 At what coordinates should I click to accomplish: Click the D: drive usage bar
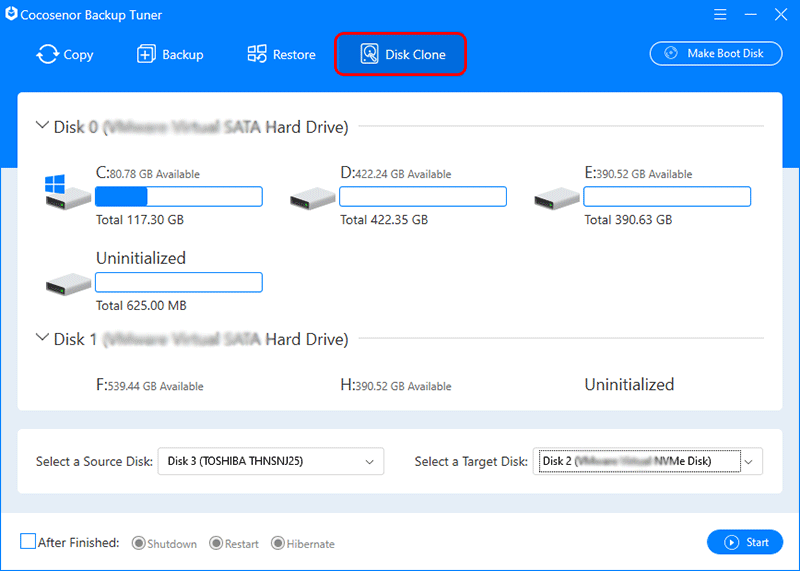point(423,196)
